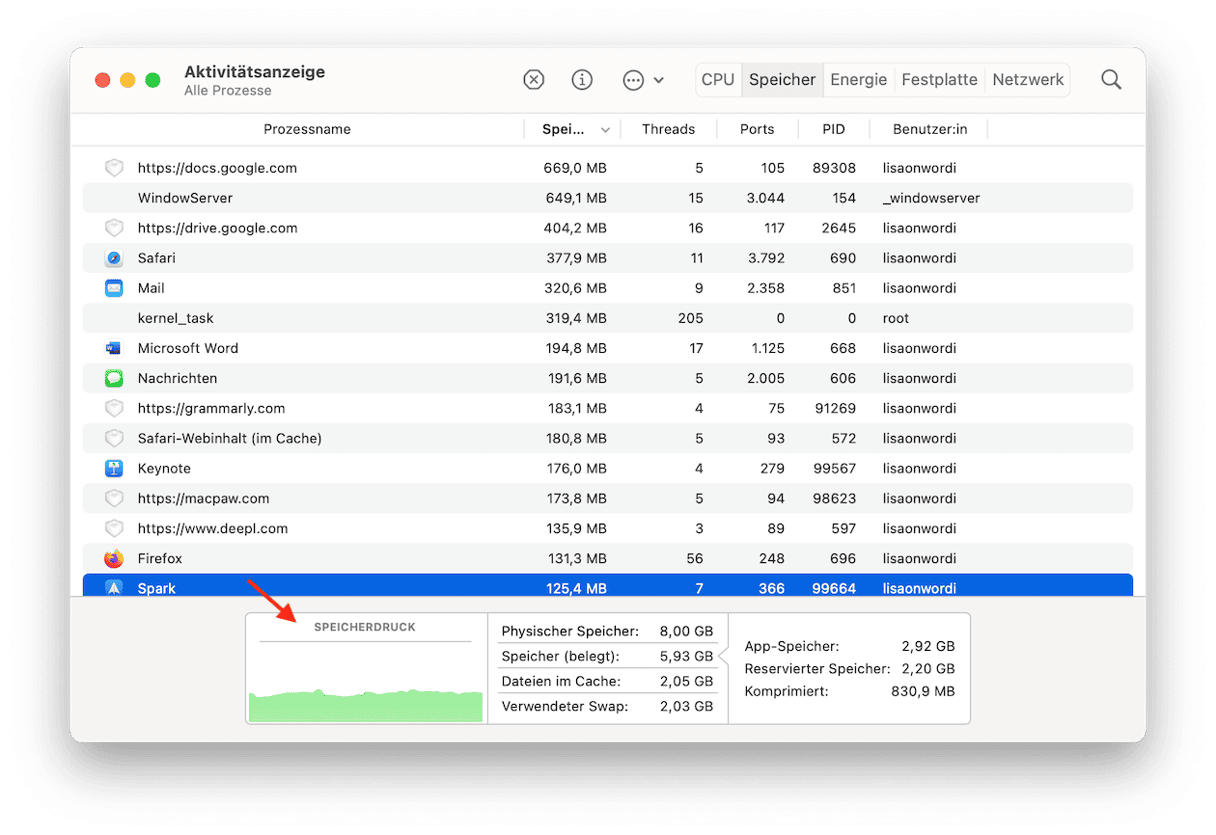Click the Firefox app icon
Viewport: 1216px width, 835px height.
(x=114, y=558)
